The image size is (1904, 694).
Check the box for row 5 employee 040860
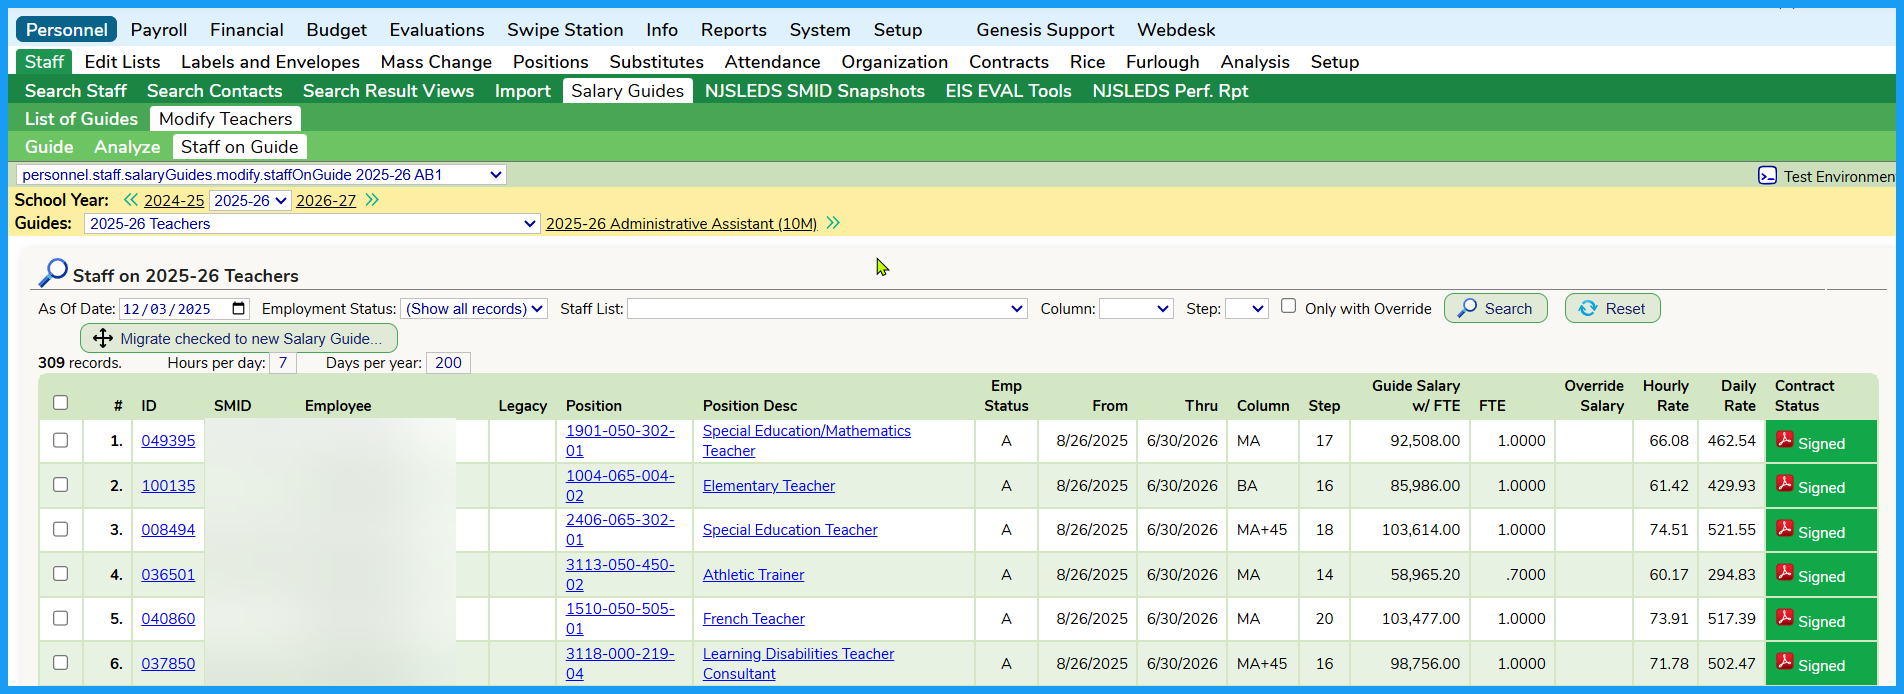[60, 618]
